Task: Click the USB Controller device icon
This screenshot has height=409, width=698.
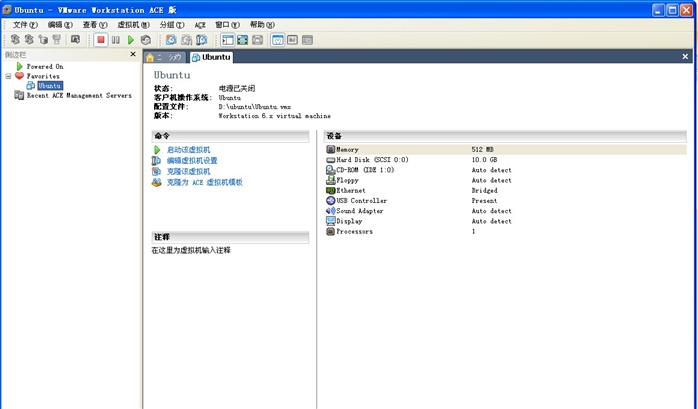Action: (x=330, y=201)
